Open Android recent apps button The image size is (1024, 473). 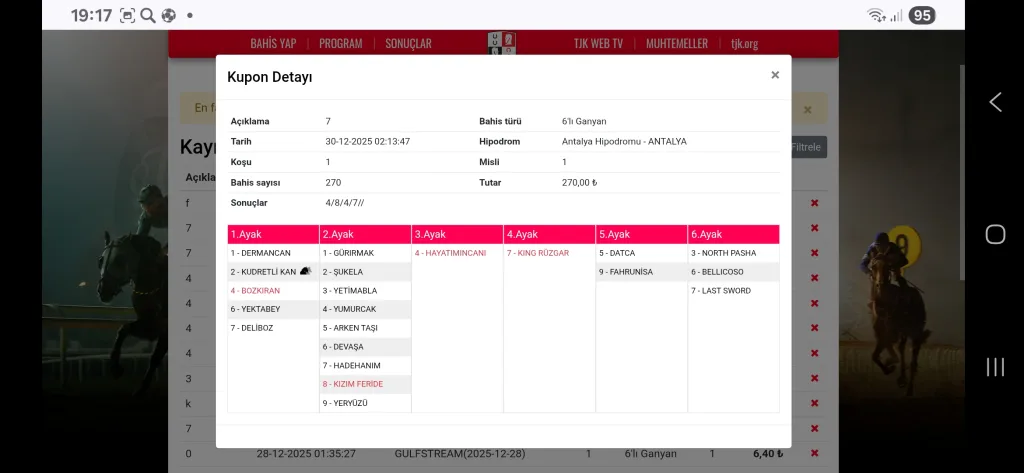(995, 366)
